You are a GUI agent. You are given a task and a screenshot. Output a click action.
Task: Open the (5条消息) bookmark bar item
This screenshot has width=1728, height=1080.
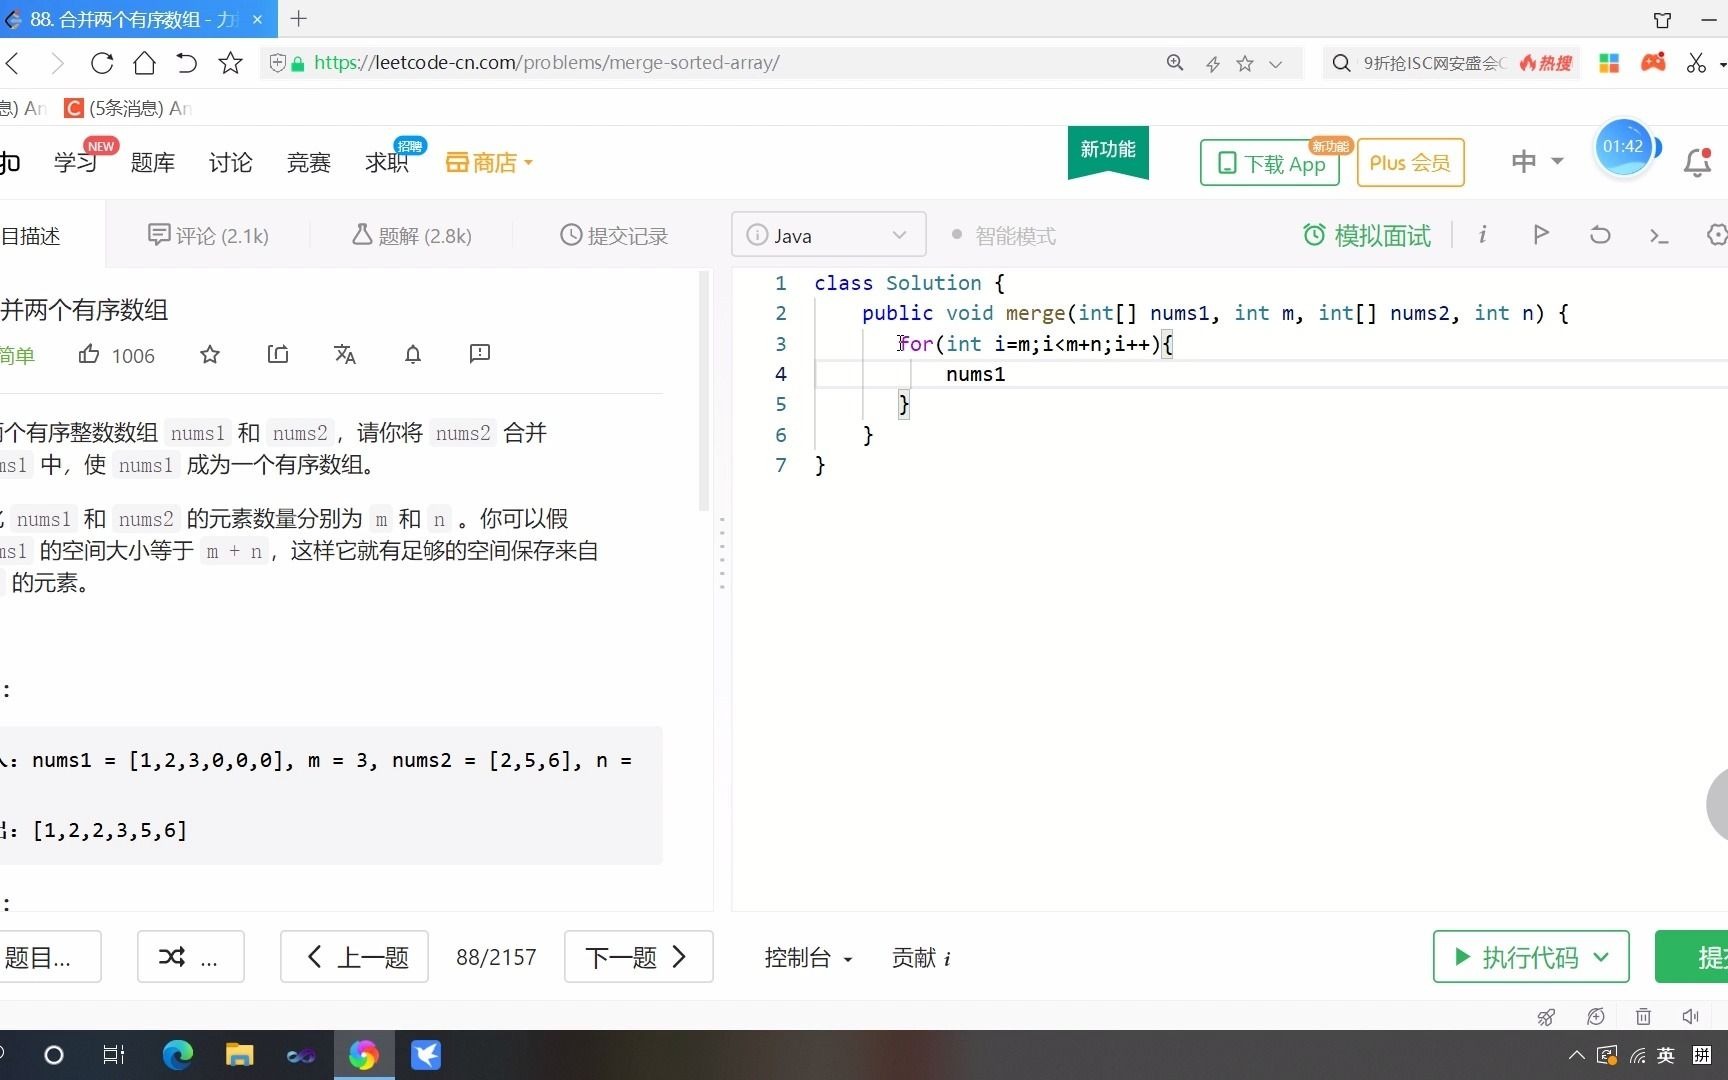pyautogui.click(x=128, y=108)
